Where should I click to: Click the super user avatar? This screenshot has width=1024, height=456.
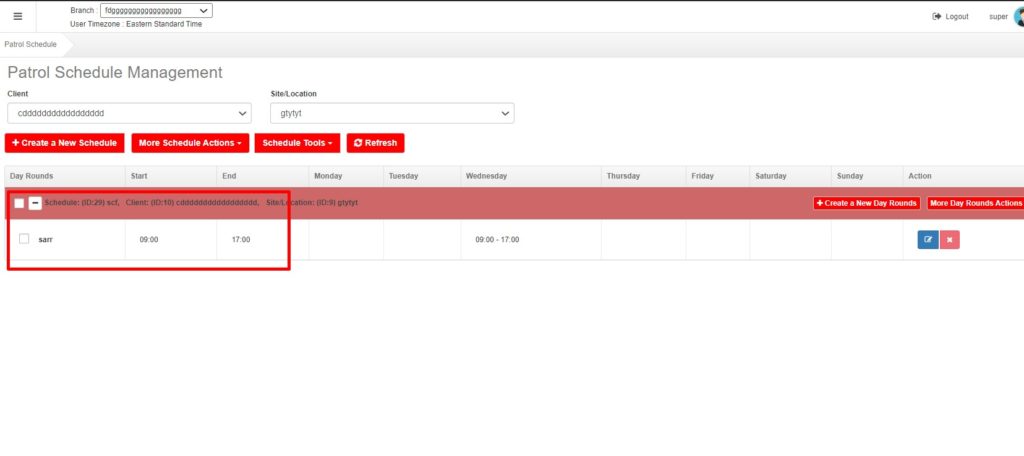tap(1017, 16)
